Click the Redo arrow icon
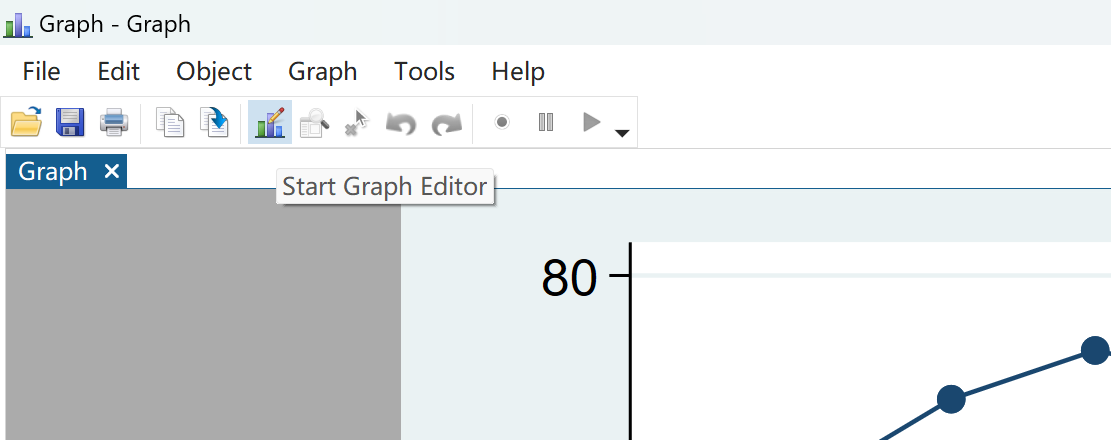This screenshot has height=440, width=1111. coord(446,123)
